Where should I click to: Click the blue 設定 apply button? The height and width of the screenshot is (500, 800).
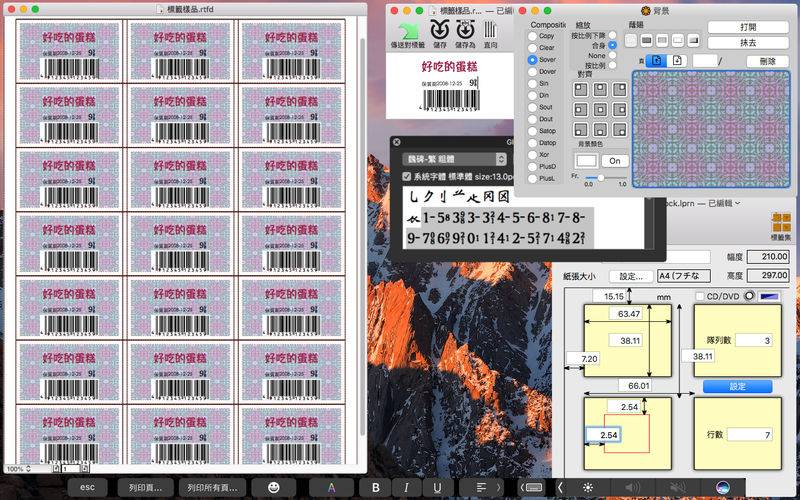click(x=737, y=386)
